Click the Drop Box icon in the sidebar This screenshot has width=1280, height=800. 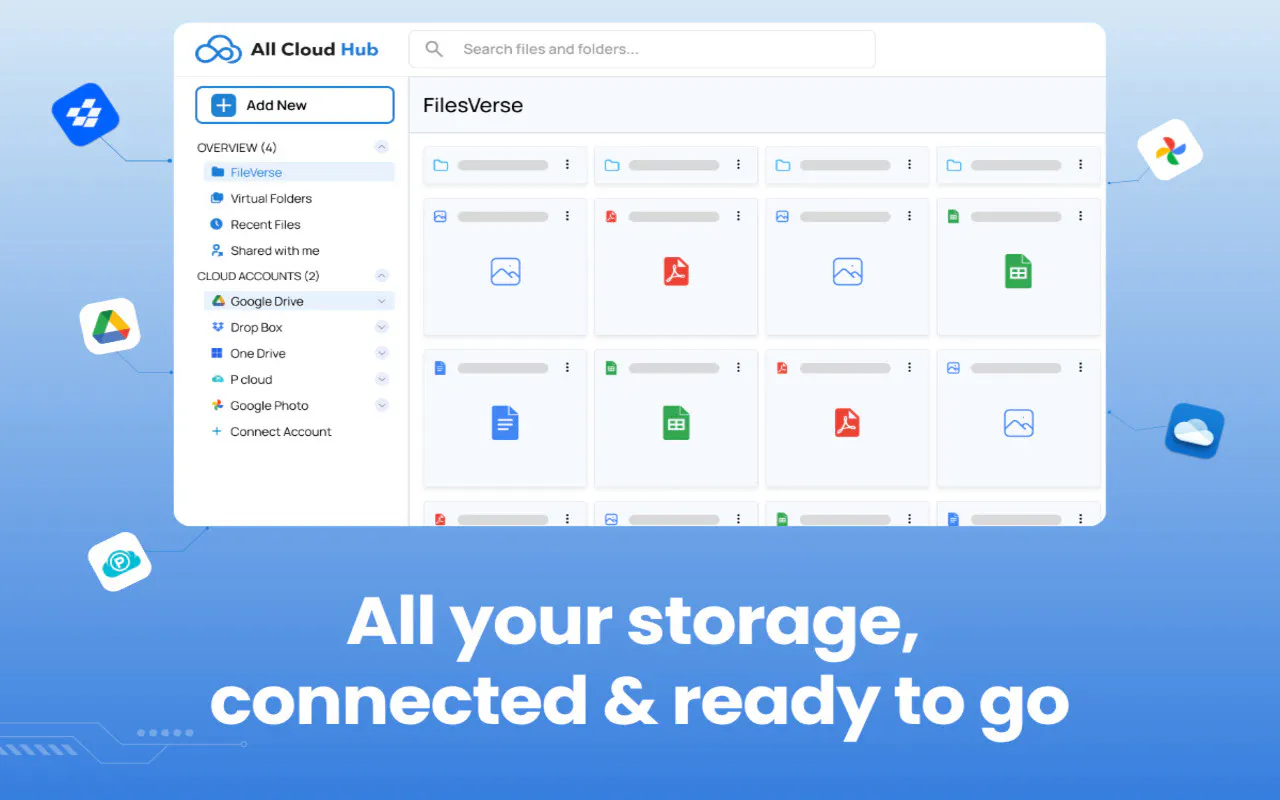(x=217, y=327)
